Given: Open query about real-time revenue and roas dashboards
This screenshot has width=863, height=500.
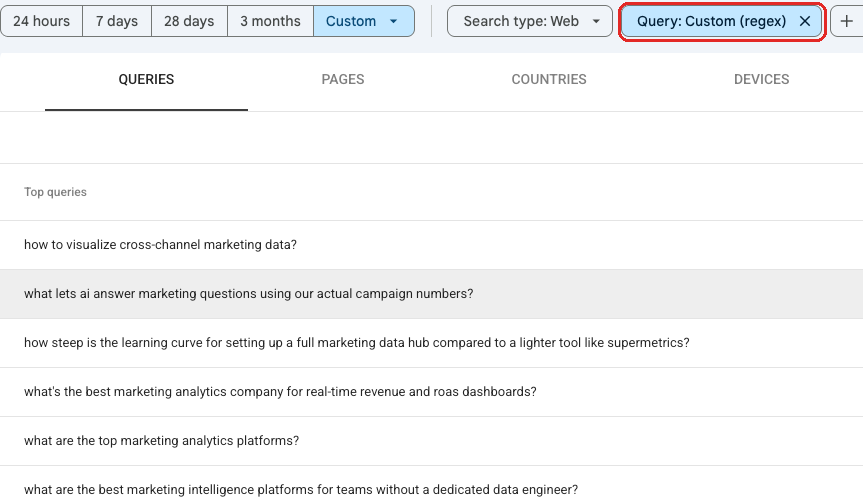Looking at the screenshot, I should [432, 392].
